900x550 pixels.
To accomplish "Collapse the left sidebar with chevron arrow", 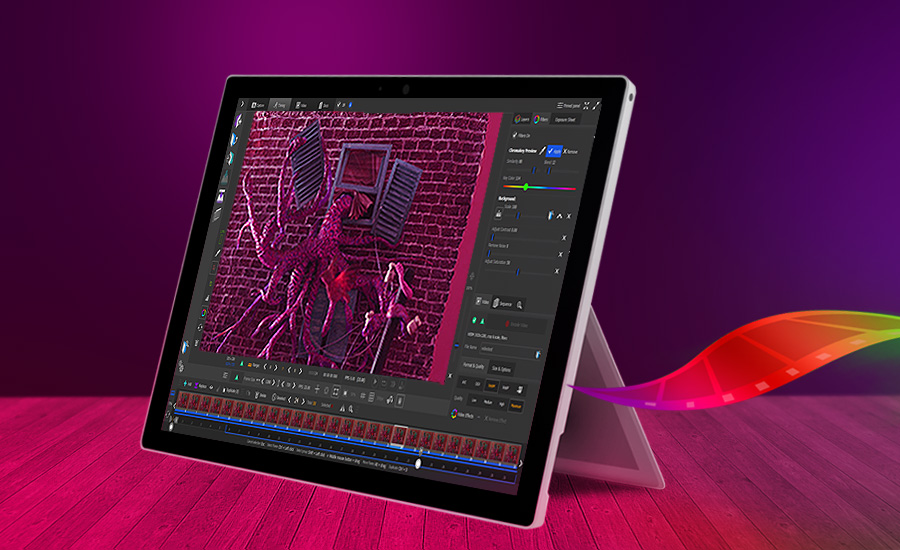I will pos(241,103).
